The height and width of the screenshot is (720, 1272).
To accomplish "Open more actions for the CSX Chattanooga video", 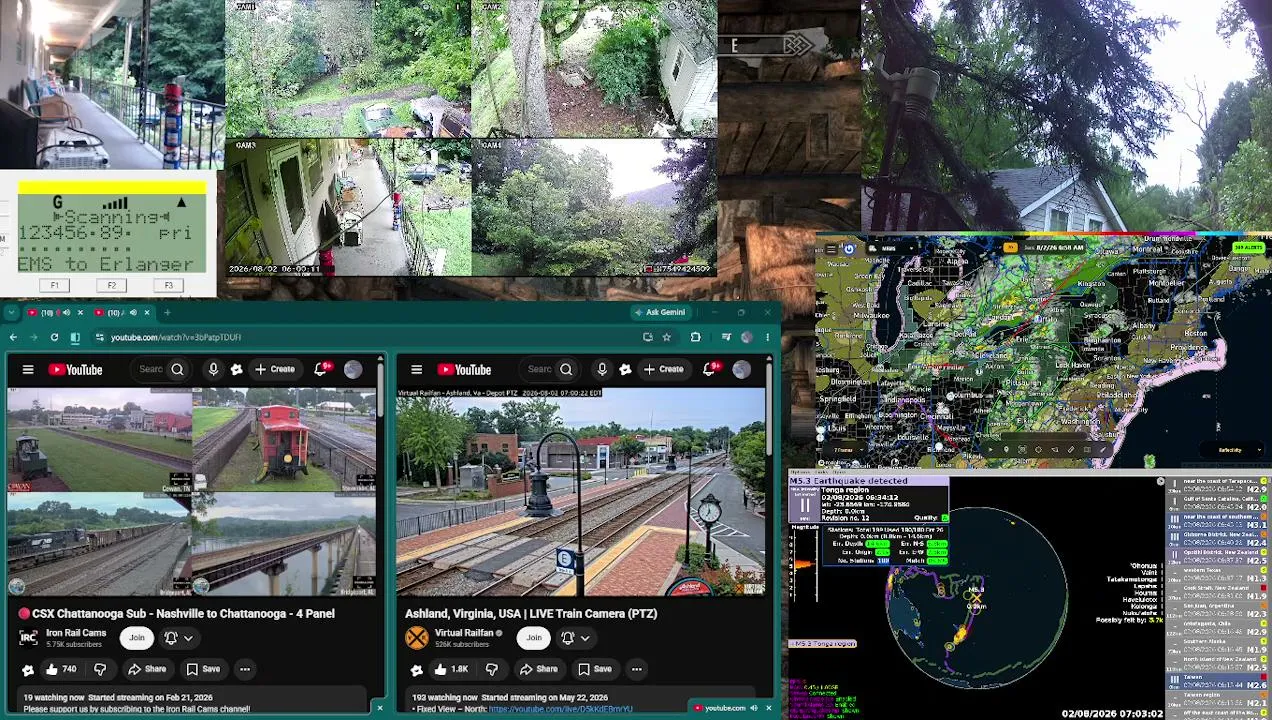I will click(x=244, y=669).
